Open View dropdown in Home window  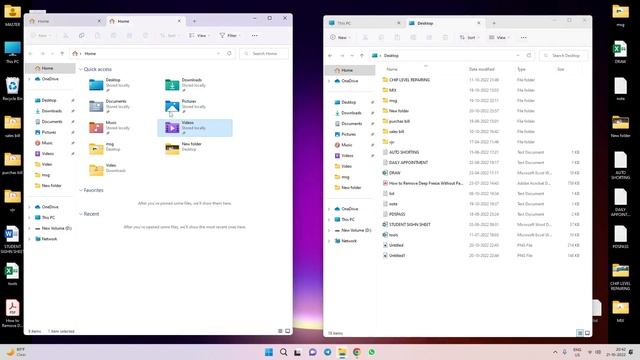[x=199, y=36]
